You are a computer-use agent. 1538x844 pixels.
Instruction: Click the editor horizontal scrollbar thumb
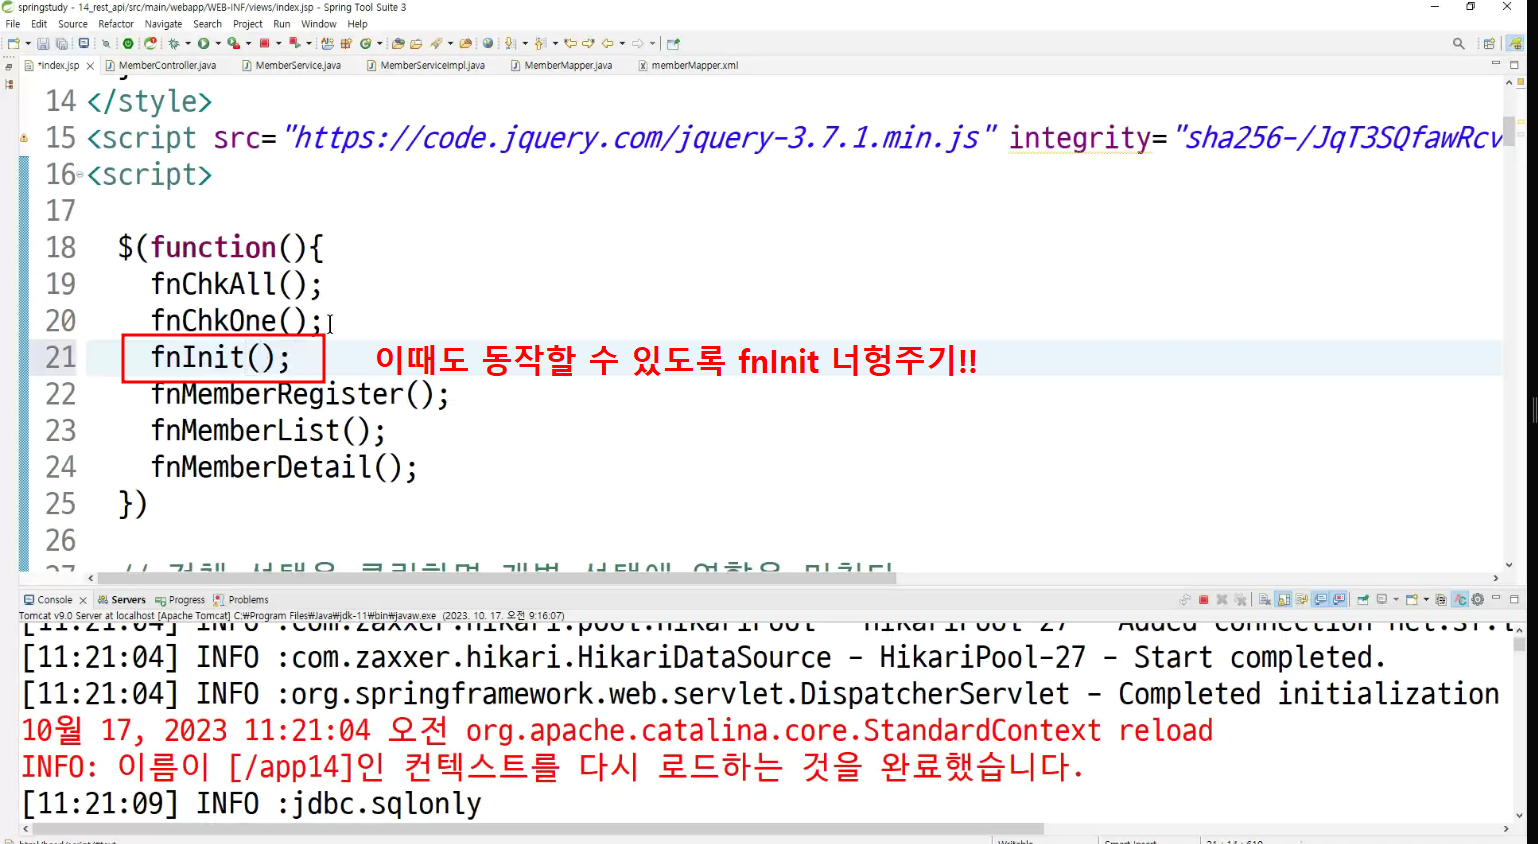(x=497, y=578)
